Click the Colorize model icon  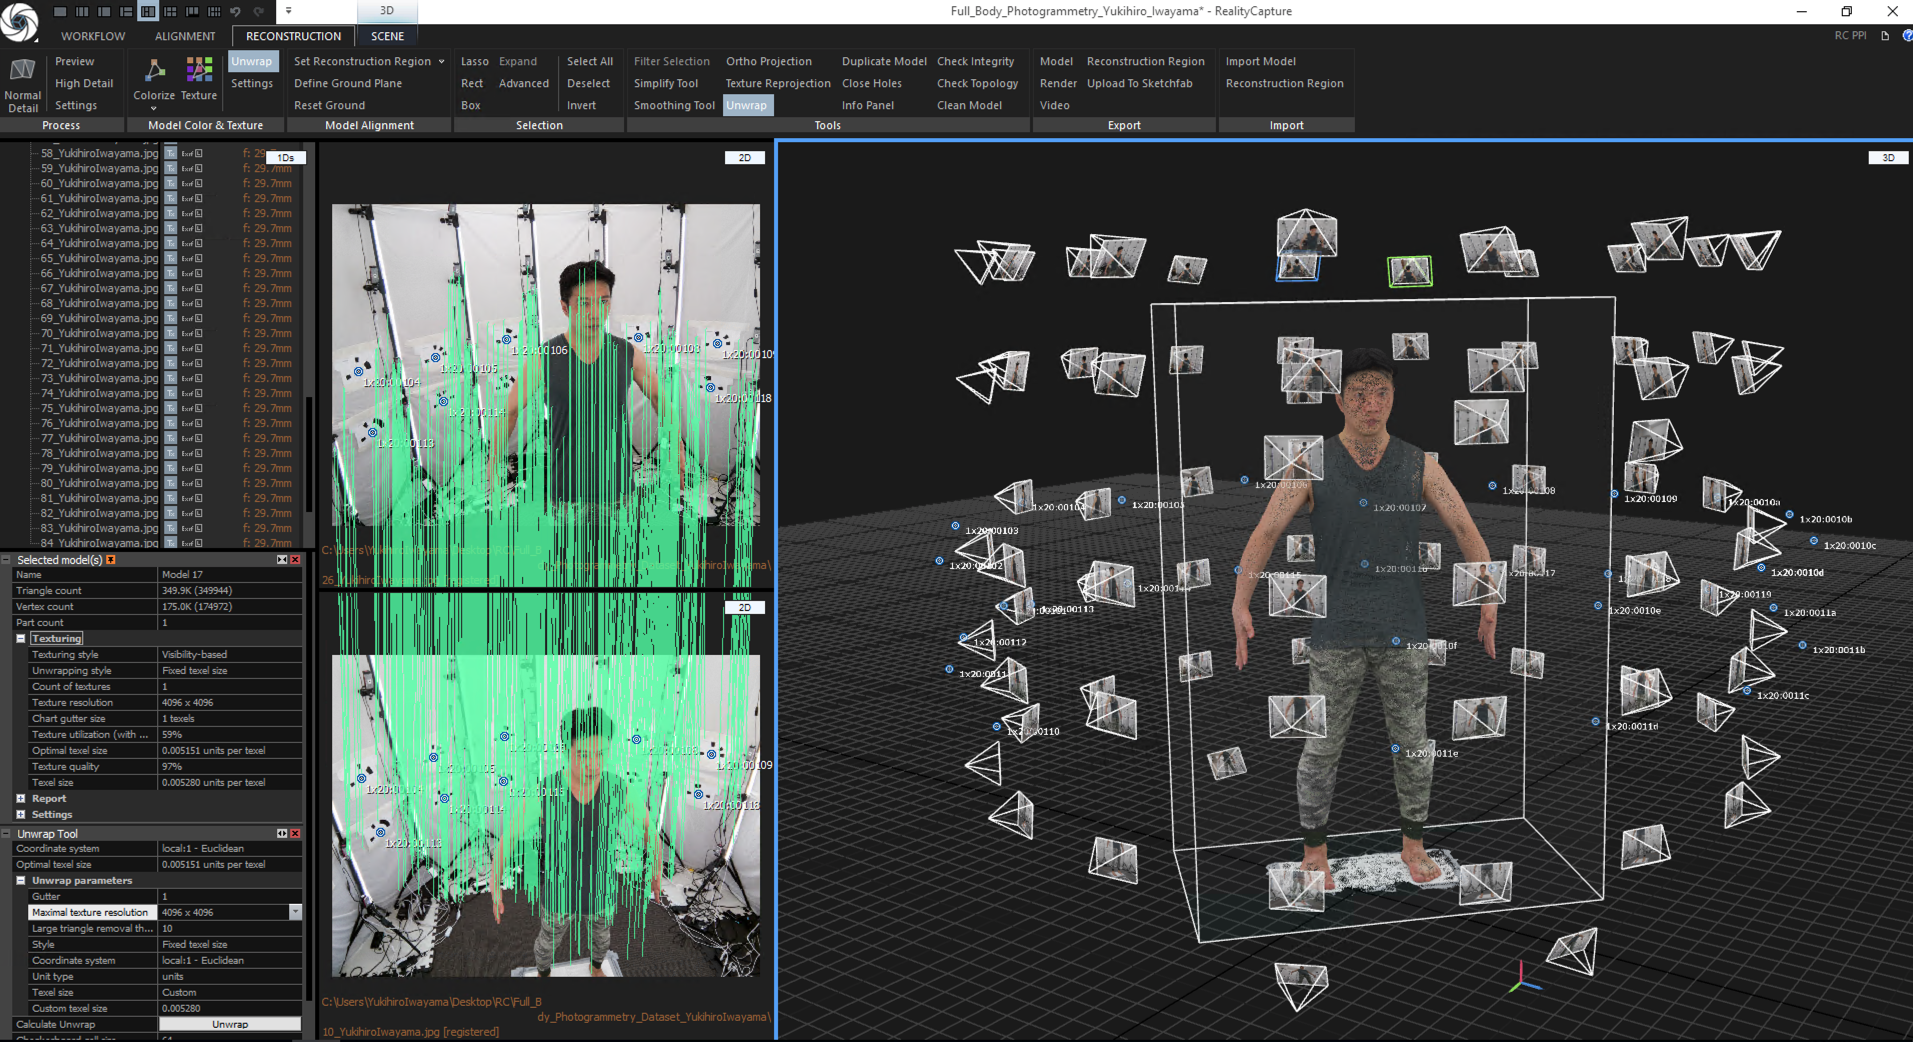tap(154, 70)
